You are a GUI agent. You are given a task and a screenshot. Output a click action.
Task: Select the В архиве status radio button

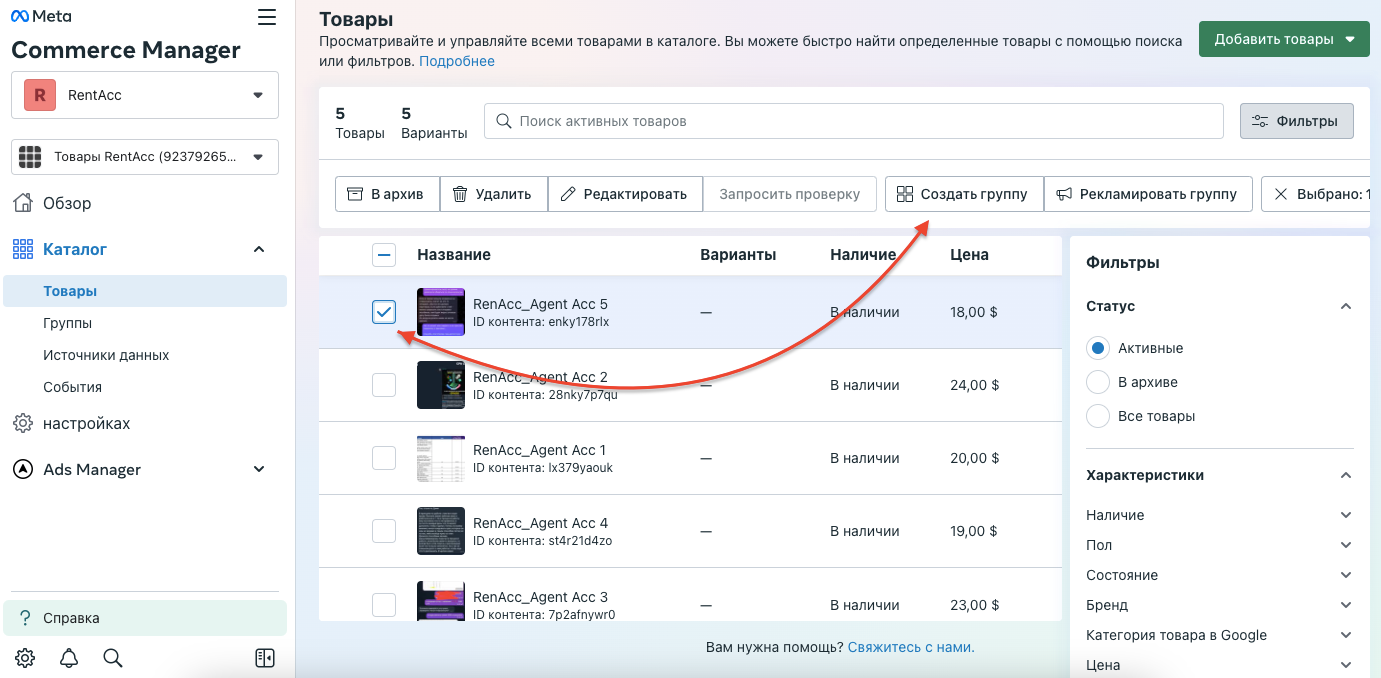tap(1098, 382)
